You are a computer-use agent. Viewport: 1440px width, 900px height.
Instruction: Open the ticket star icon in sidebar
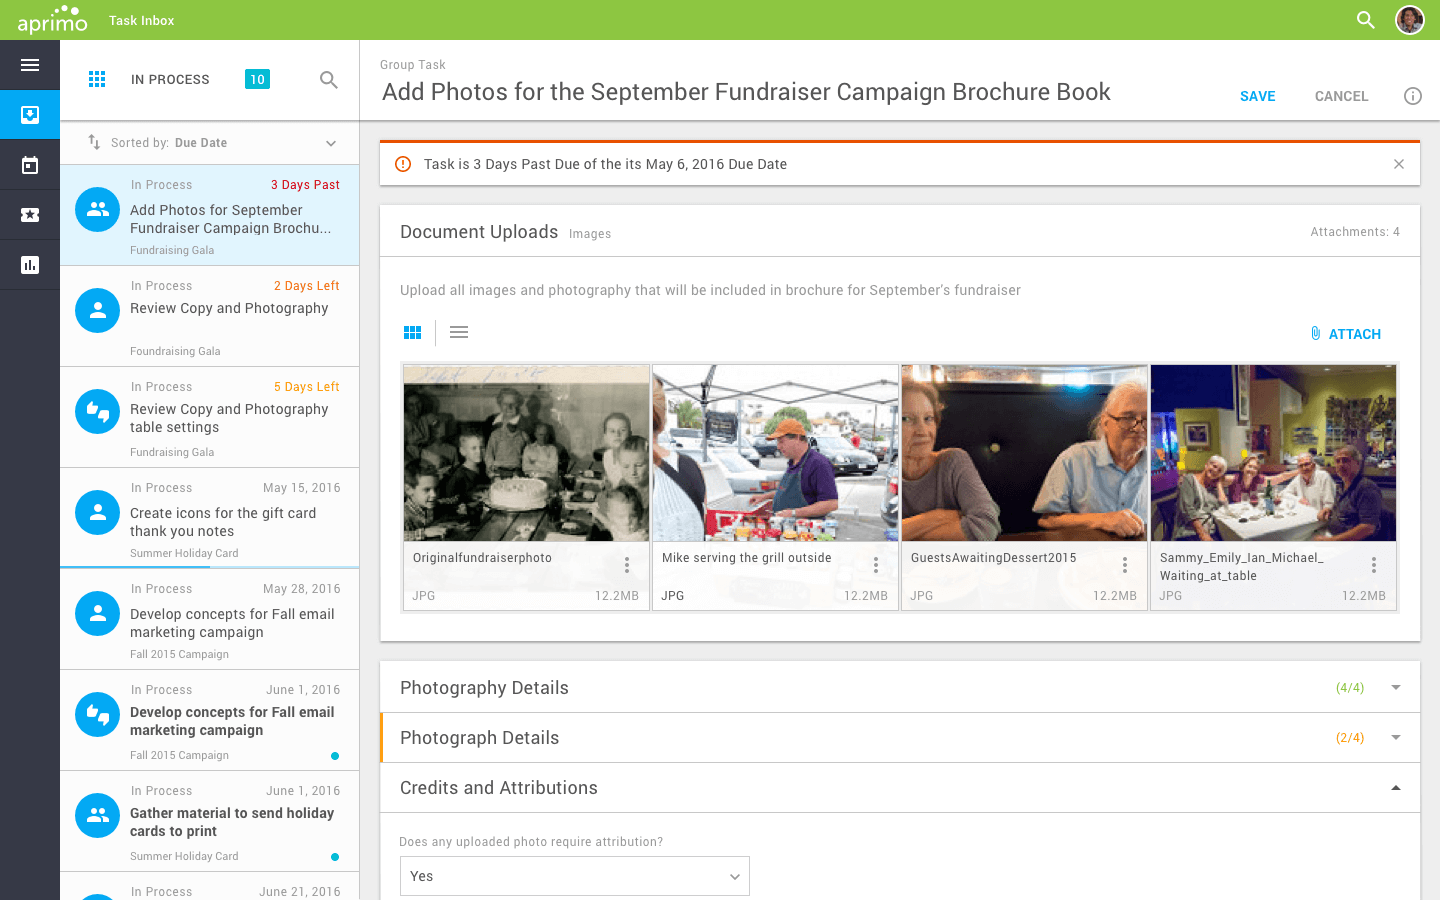pos(30,215)
